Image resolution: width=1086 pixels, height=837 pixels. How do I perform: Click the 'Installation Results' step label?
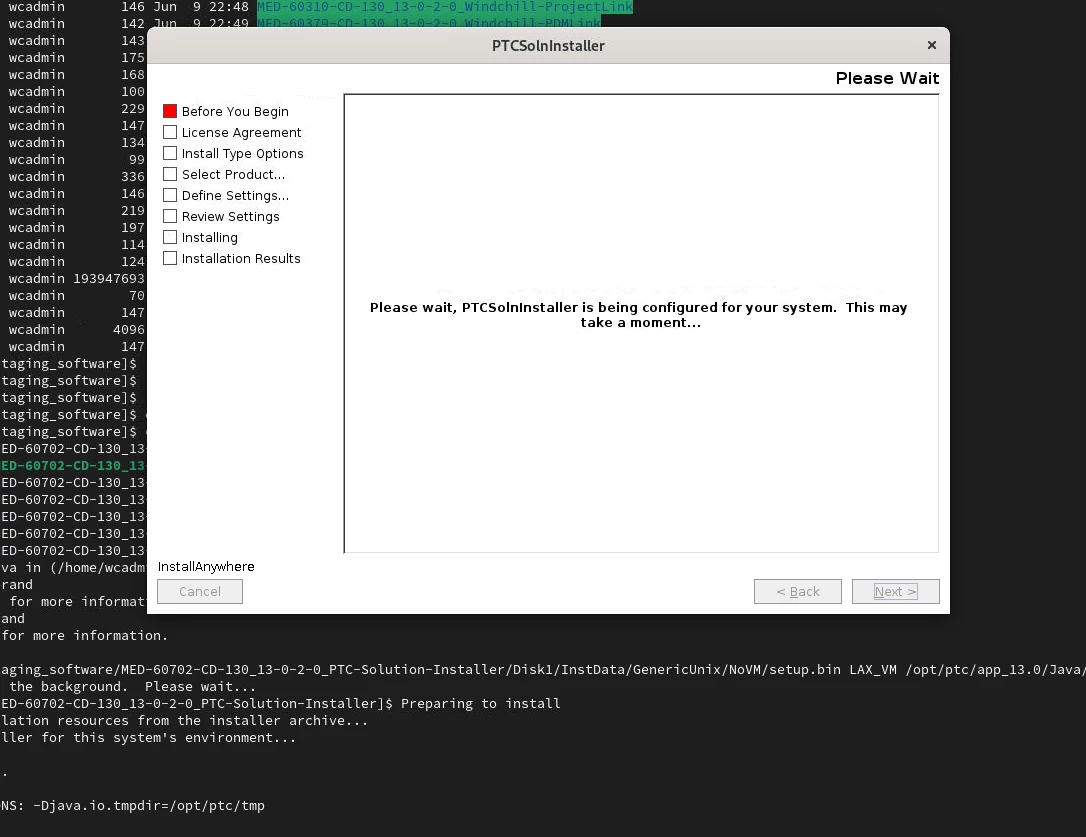point(241,258)
